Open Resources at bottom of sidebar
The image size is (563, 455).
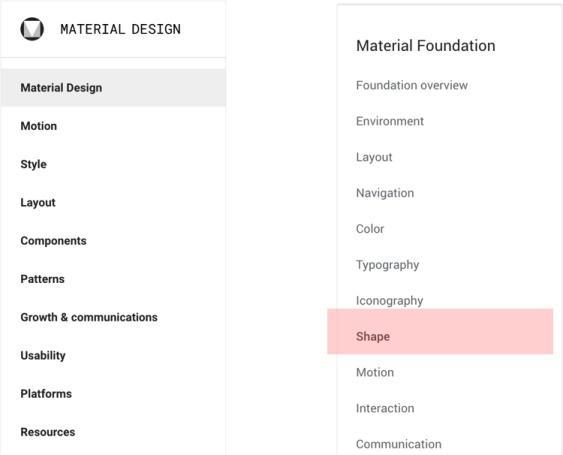pyautogui.click(x=48, y=432)
